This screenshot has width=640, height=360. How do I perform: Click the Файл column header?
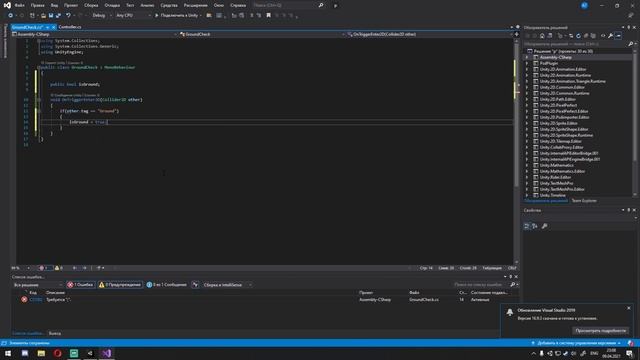[x=414, y=293]
